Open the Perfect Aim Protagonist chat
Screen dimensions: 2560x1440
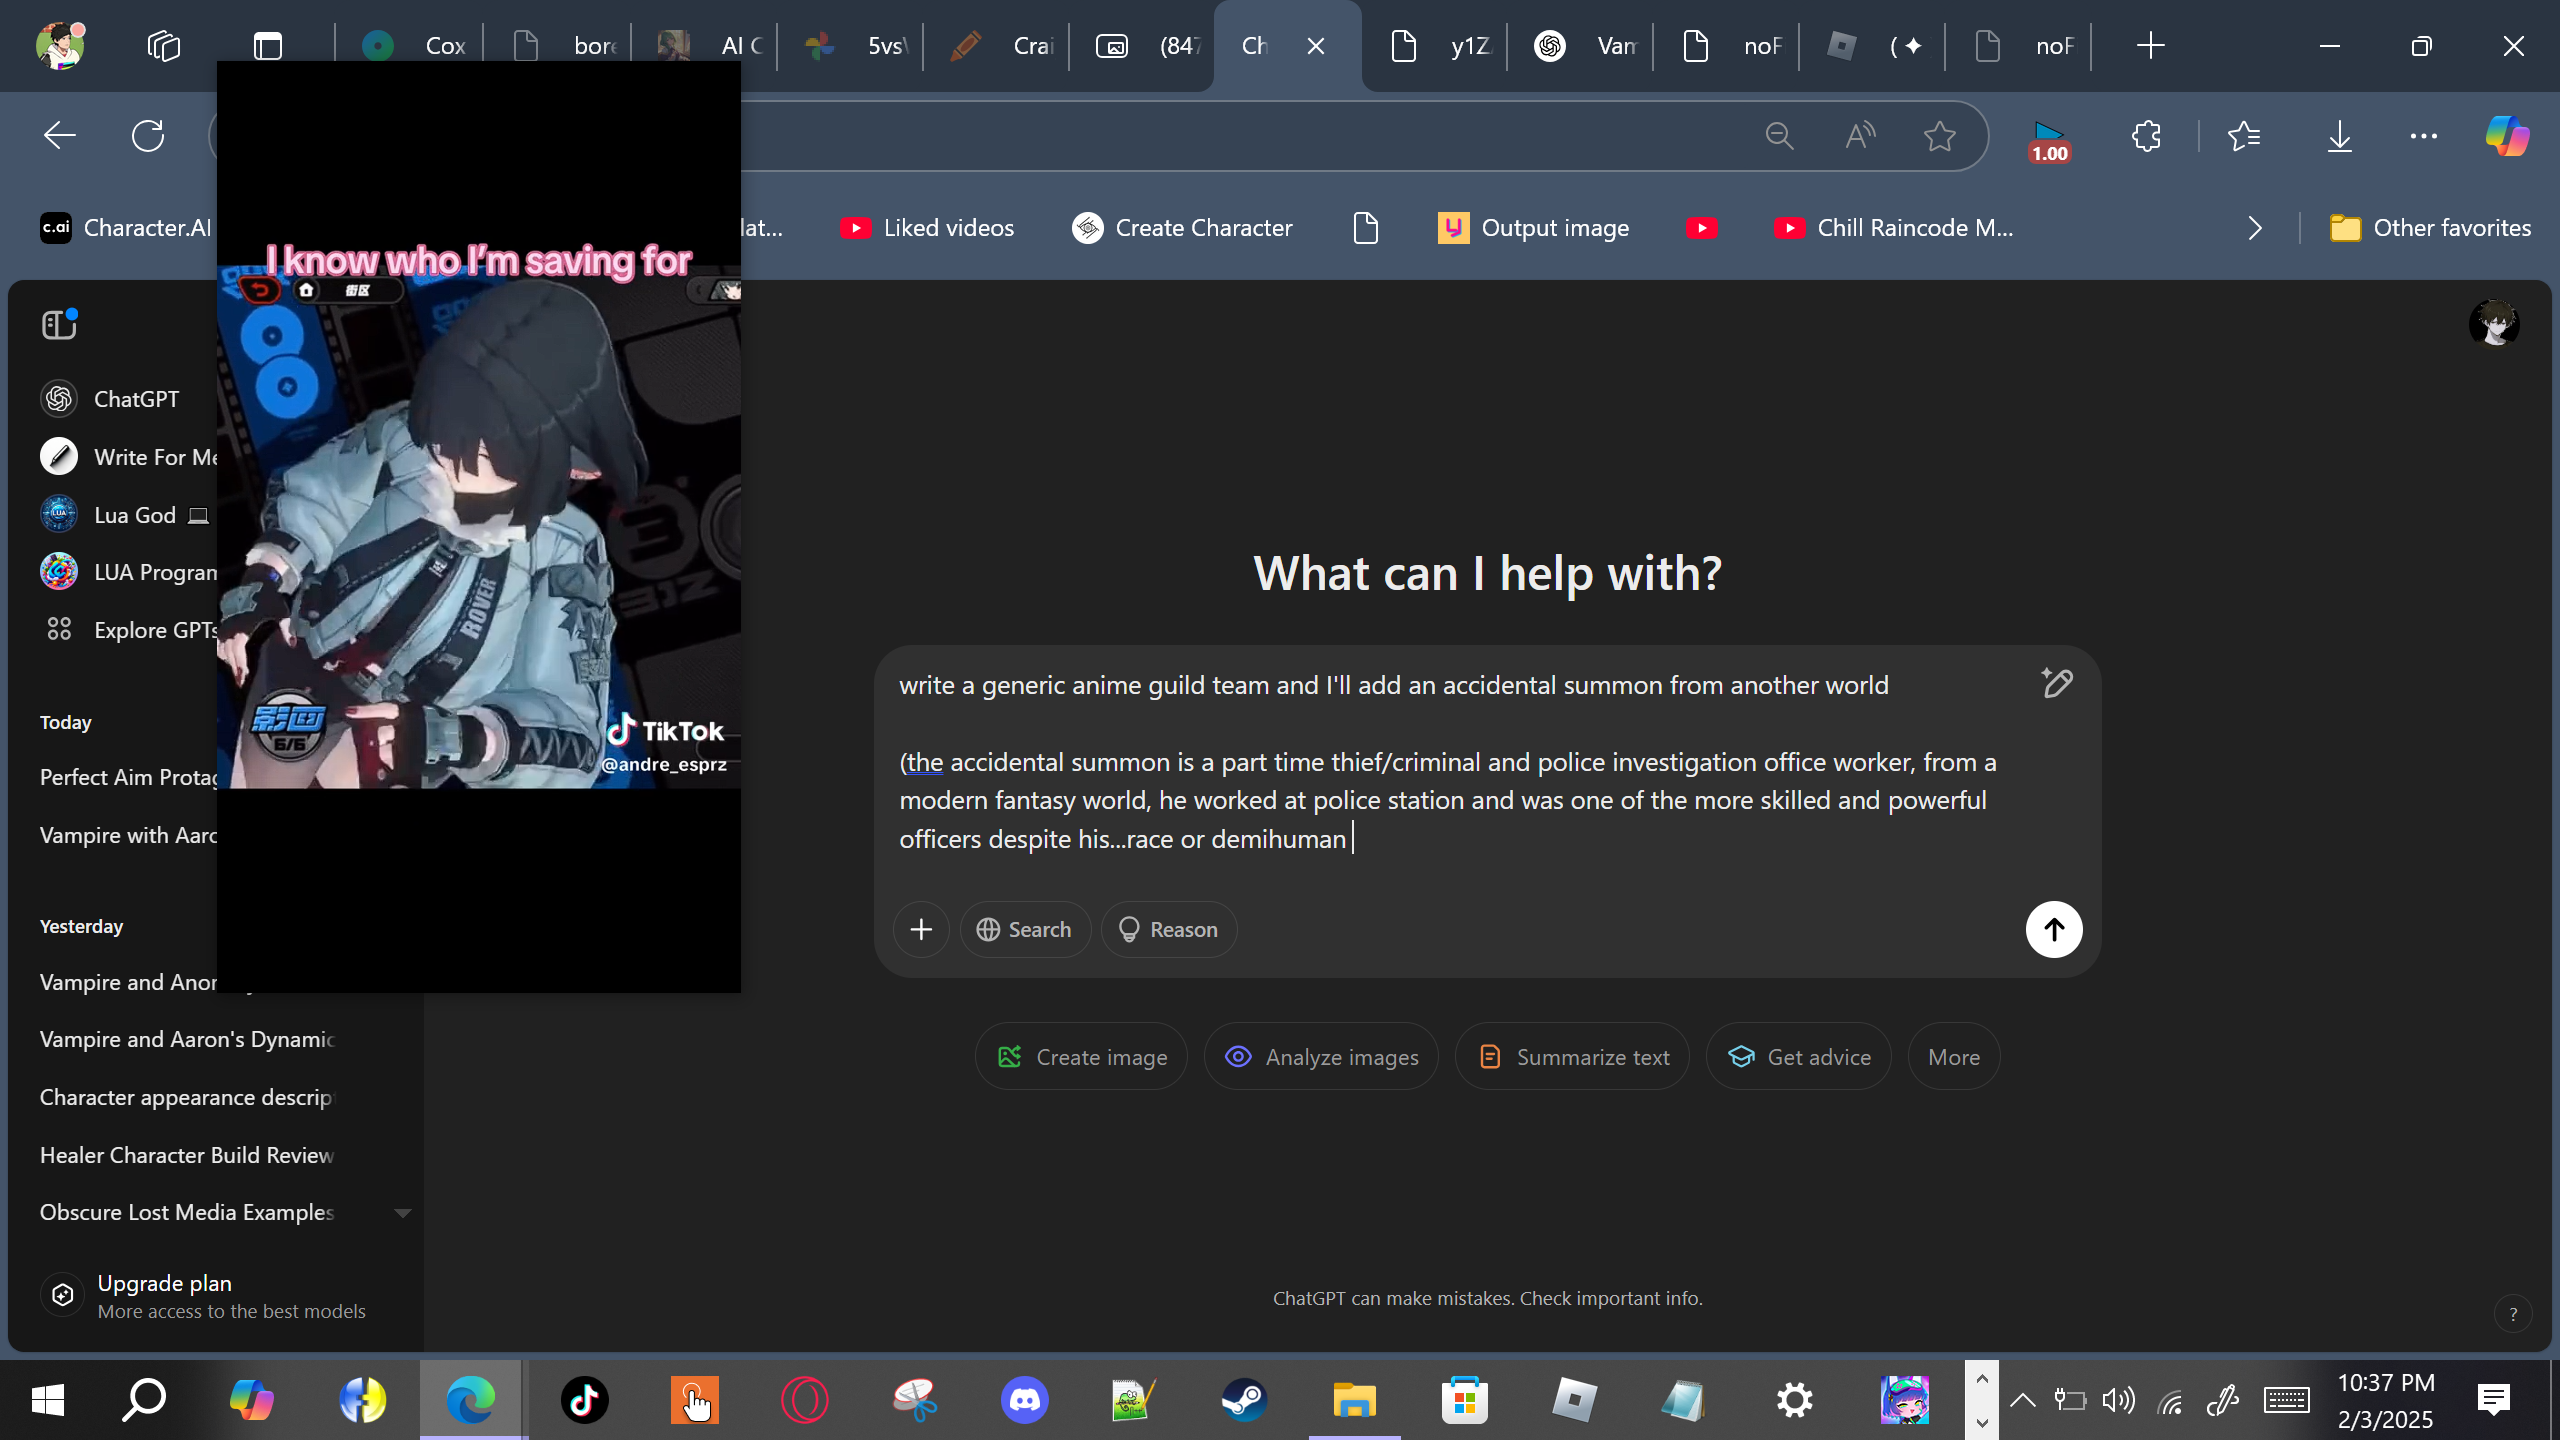click(128, 777)
